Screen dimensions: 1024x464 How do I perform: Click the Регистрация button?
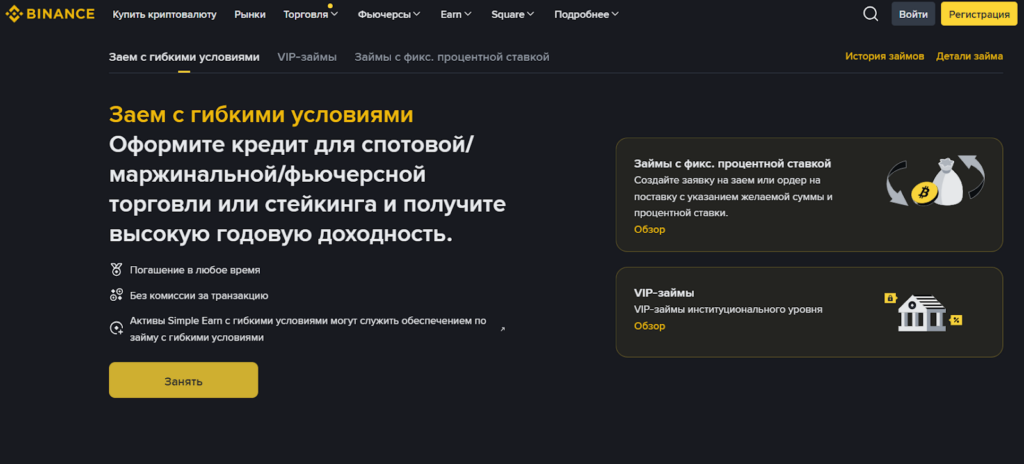979,14
